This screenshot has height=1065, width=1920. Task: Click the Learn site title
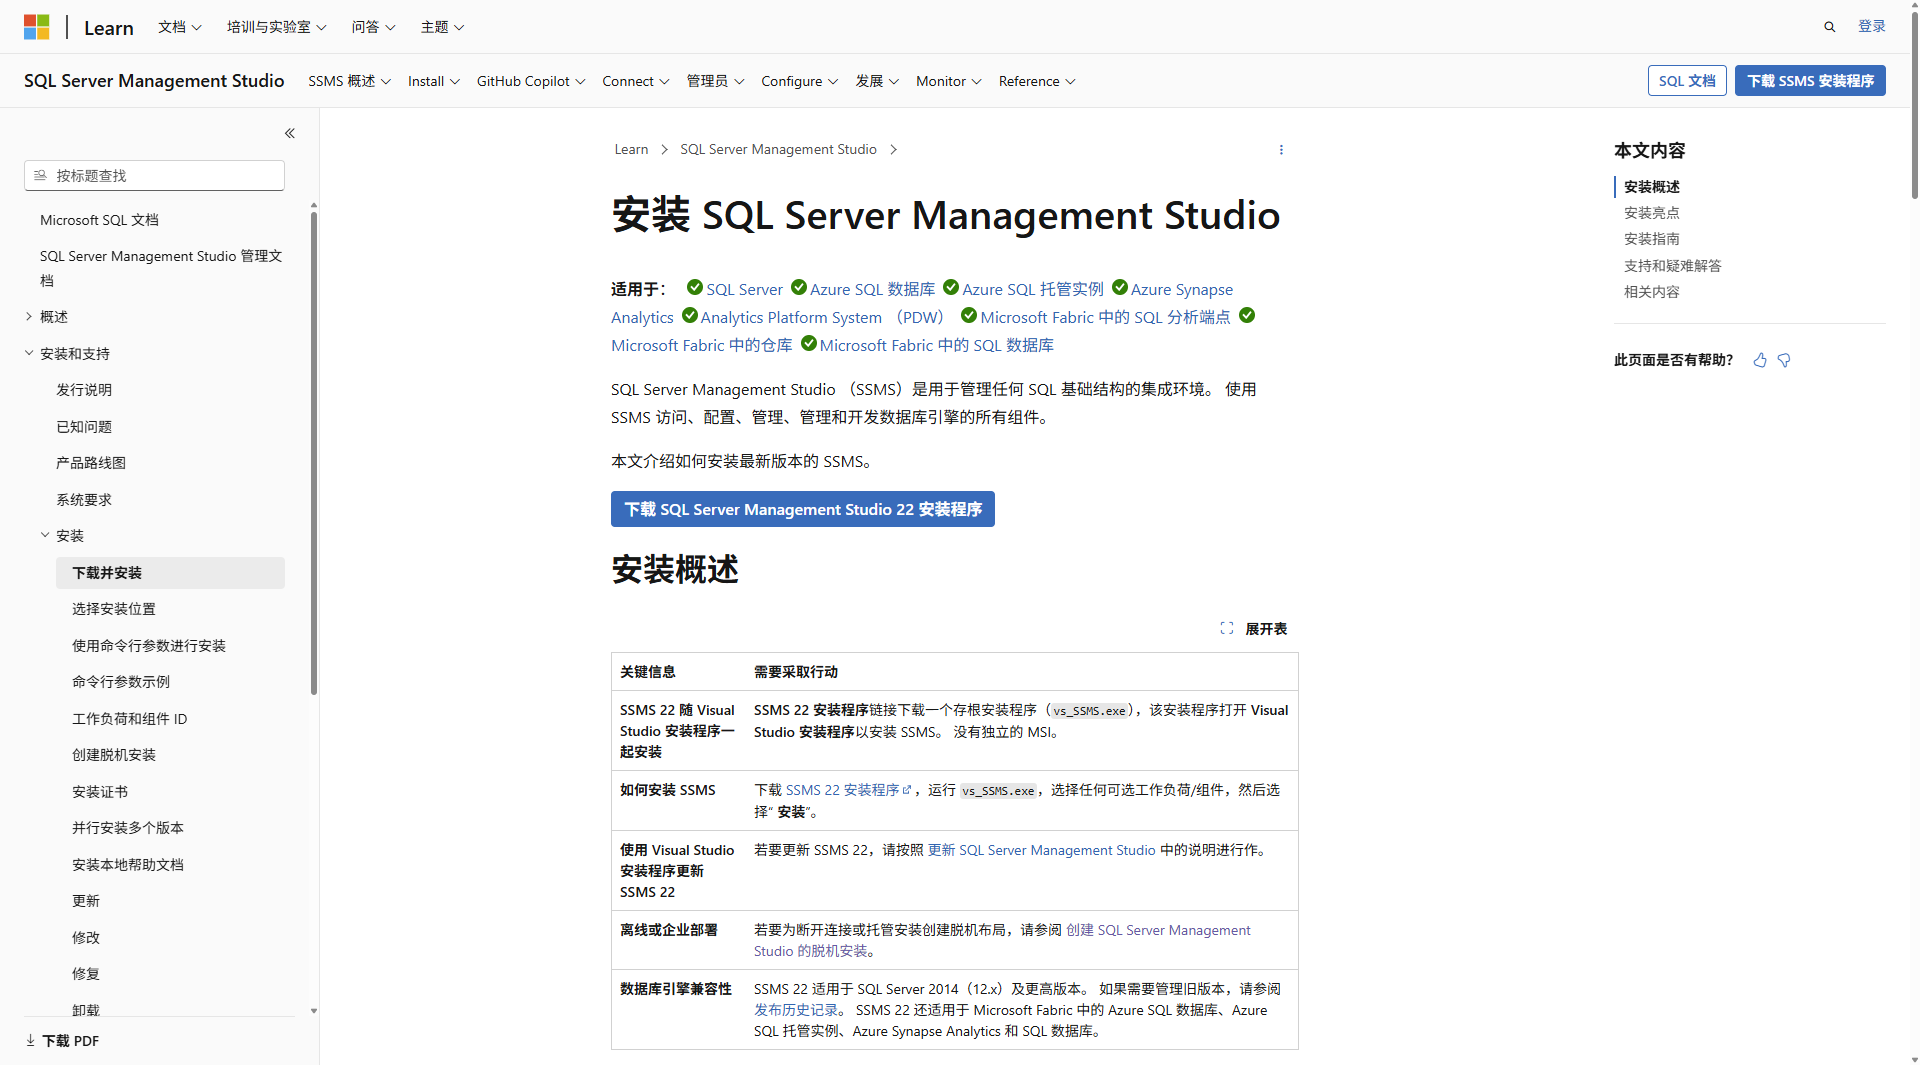click(109, 28)
